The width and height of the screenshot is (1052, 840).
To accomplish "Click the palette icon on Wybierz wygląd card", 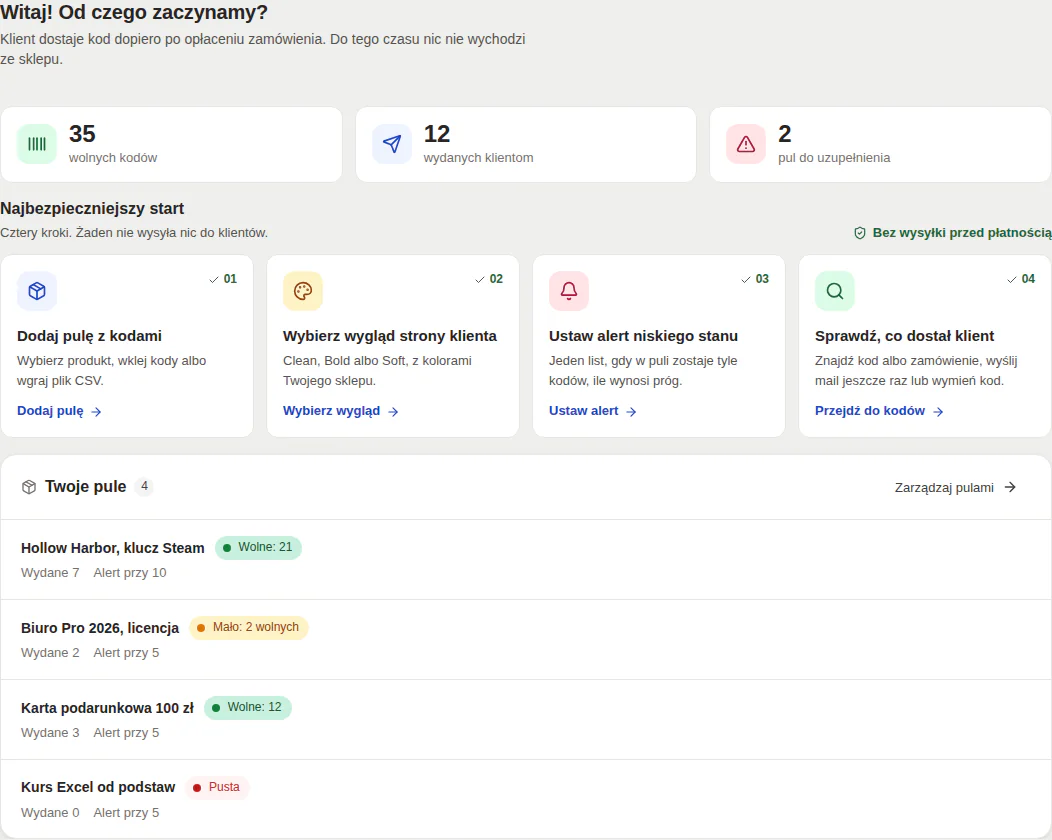I will point(303,291).
